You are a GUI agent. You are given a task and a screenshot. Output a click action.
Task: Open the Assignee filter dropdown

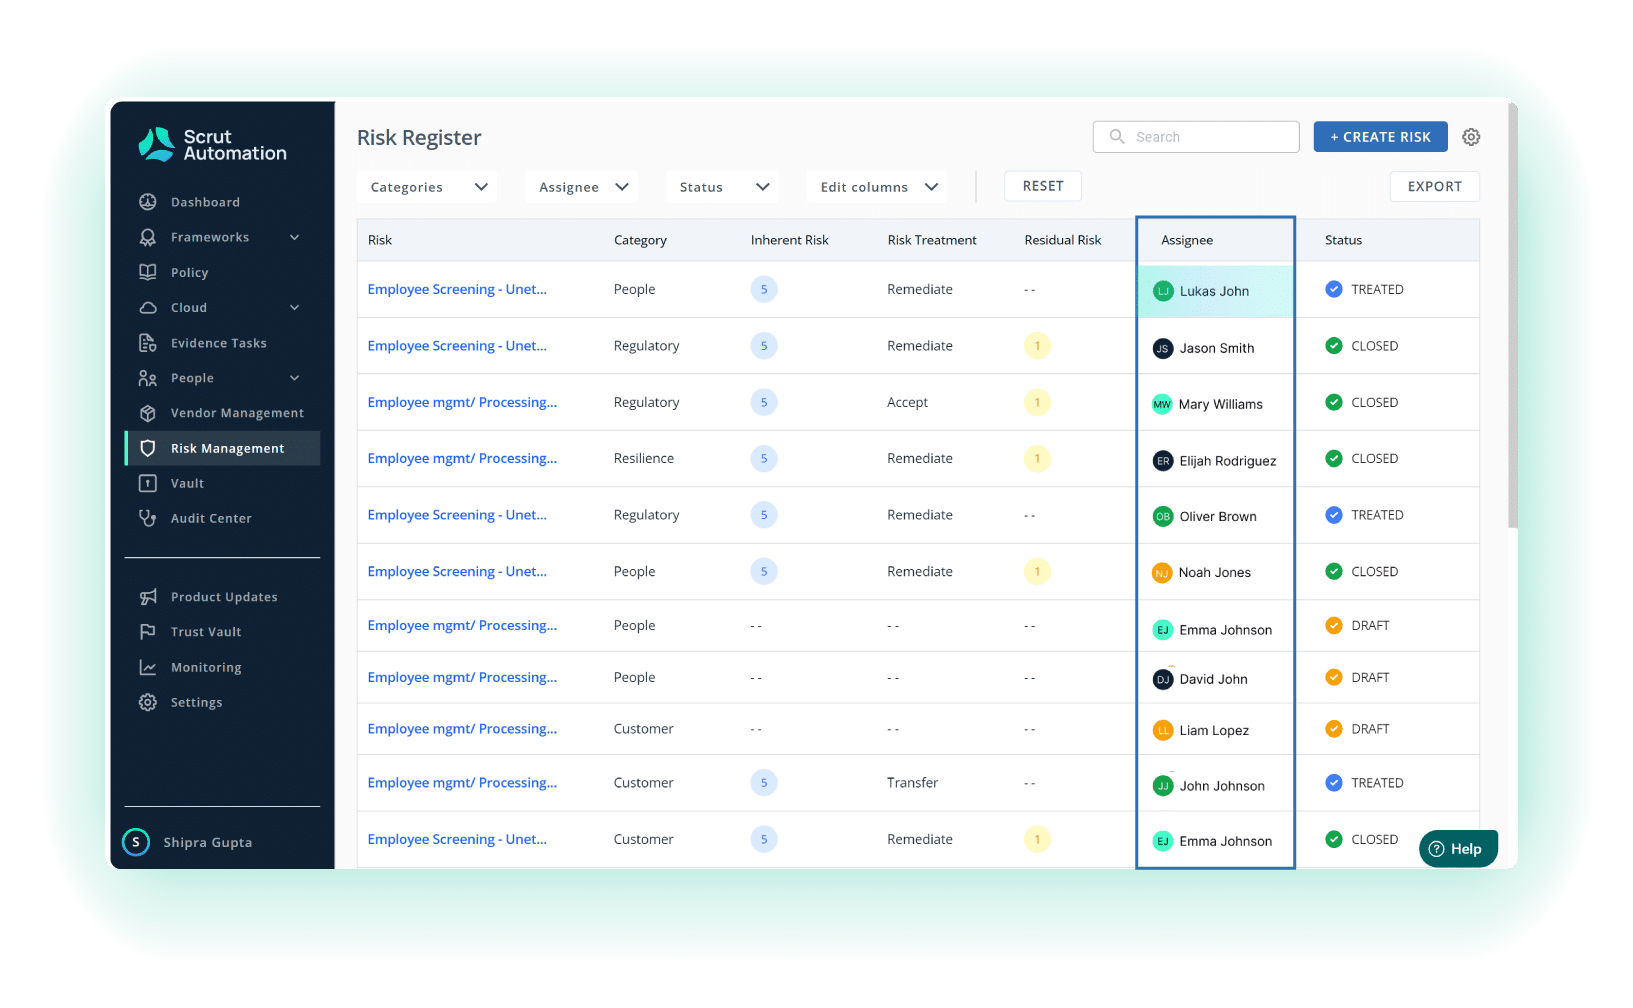(x=582, y=187)
